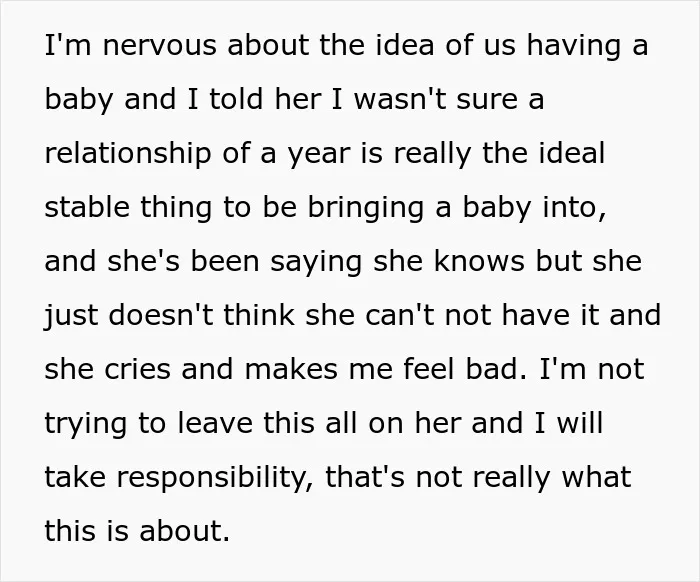Click the word "can't" in the paragraph
700x582 pixels.
click(x=400, y=315)
